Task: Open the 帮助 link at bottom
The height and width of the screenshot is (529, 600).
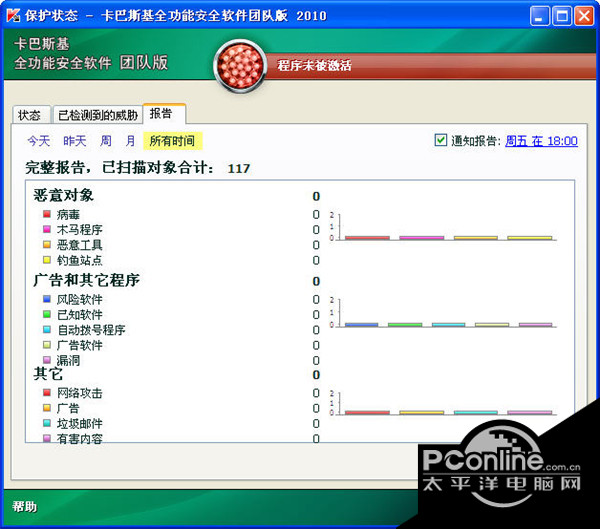Action: click(24, 506)
